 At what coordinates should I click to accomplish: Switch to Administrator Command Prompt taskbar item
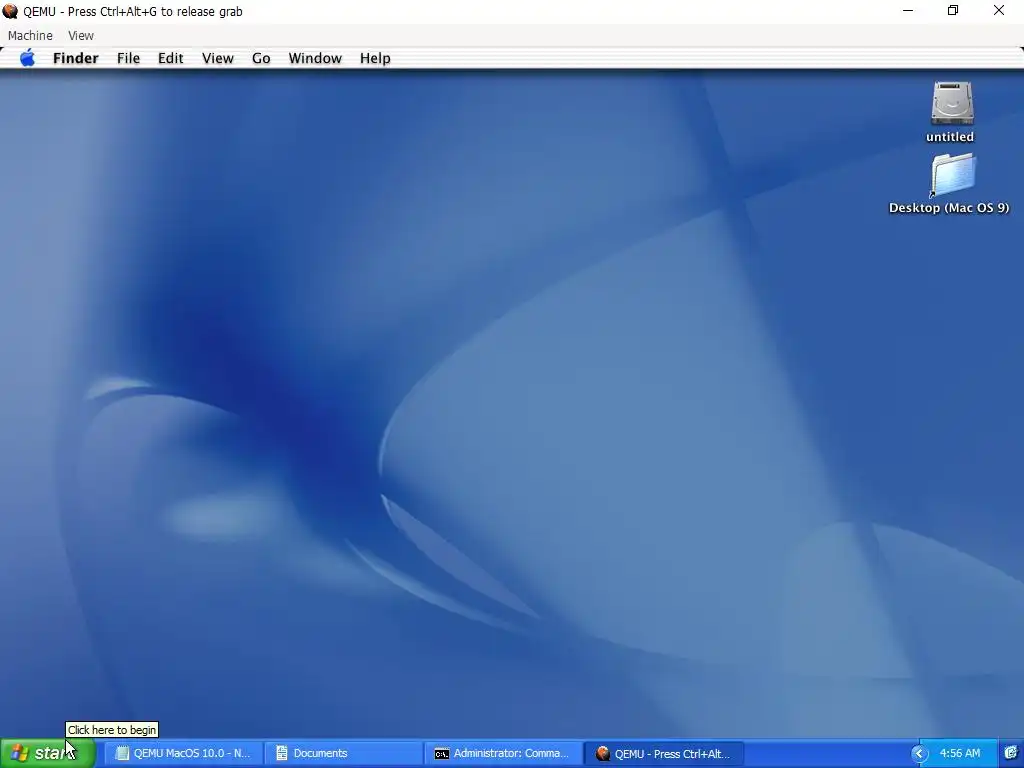504,753
